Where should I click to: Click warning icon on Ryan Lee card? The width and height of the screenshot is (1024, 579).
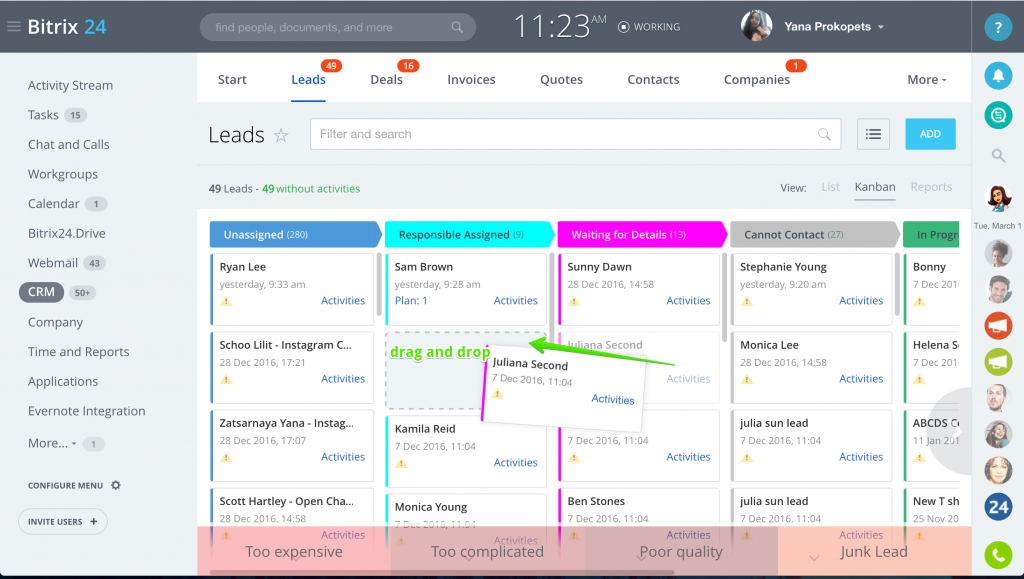coord(226,301)
